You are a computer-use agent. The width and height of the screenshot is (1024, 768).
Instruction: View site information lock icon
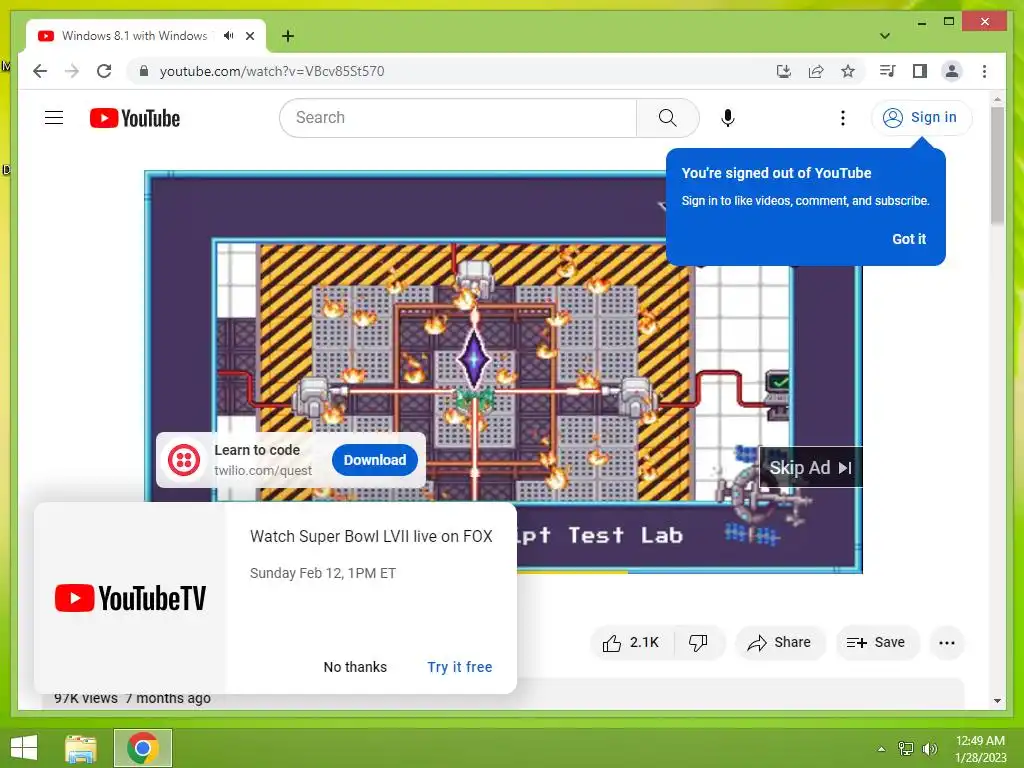(144, 71)
